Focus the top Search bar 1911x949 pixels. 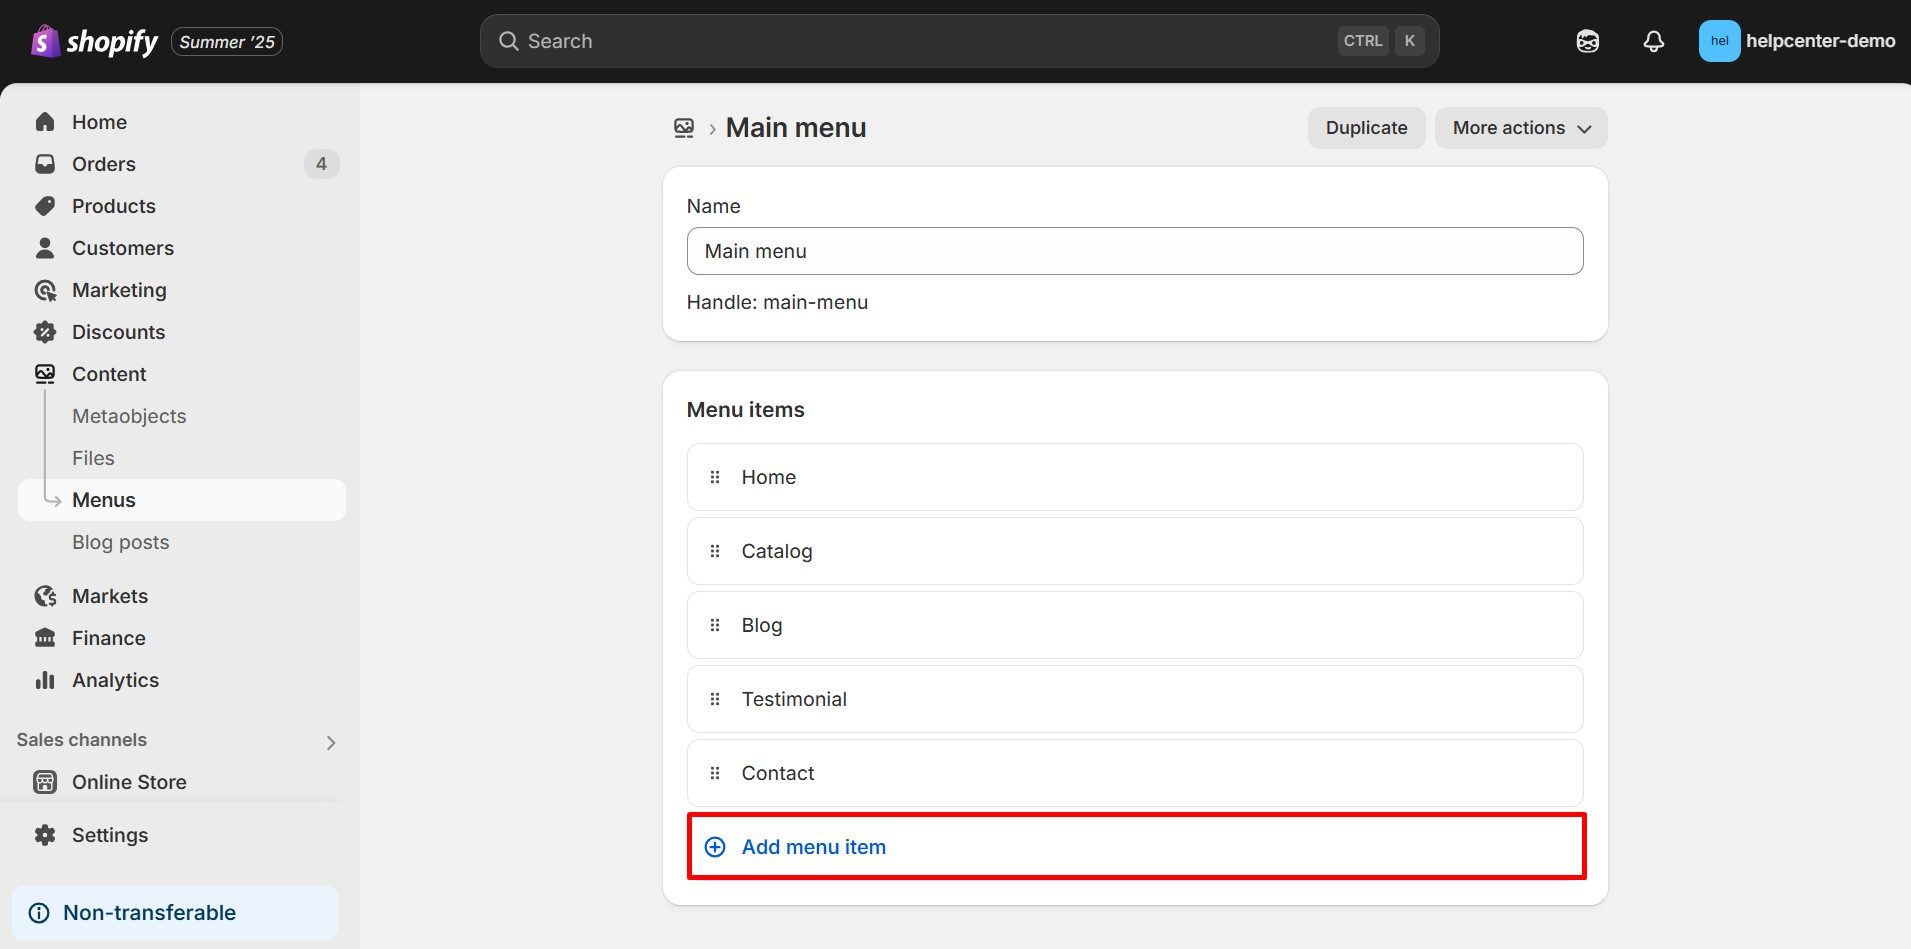(x=930, y=41)
